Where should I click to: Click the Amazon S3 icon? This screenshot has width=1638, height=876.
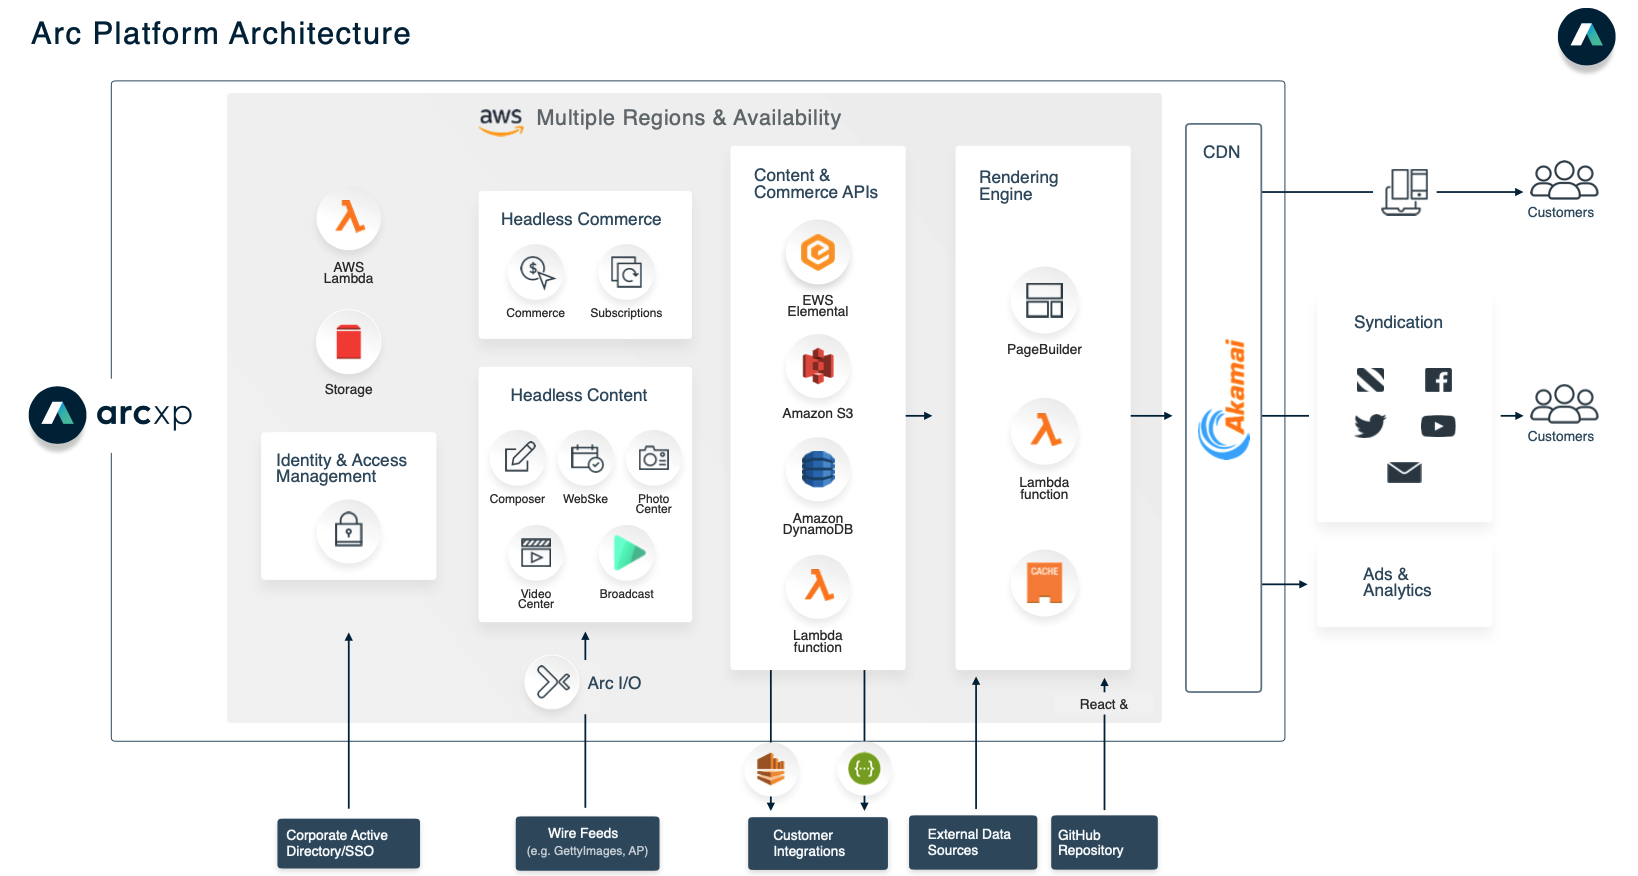click(x=818, y=366)
